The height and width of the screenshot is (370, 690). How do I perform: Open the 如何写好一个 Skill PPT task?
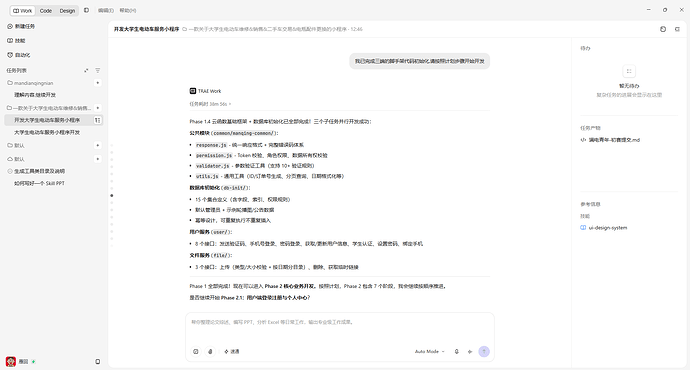39,183
